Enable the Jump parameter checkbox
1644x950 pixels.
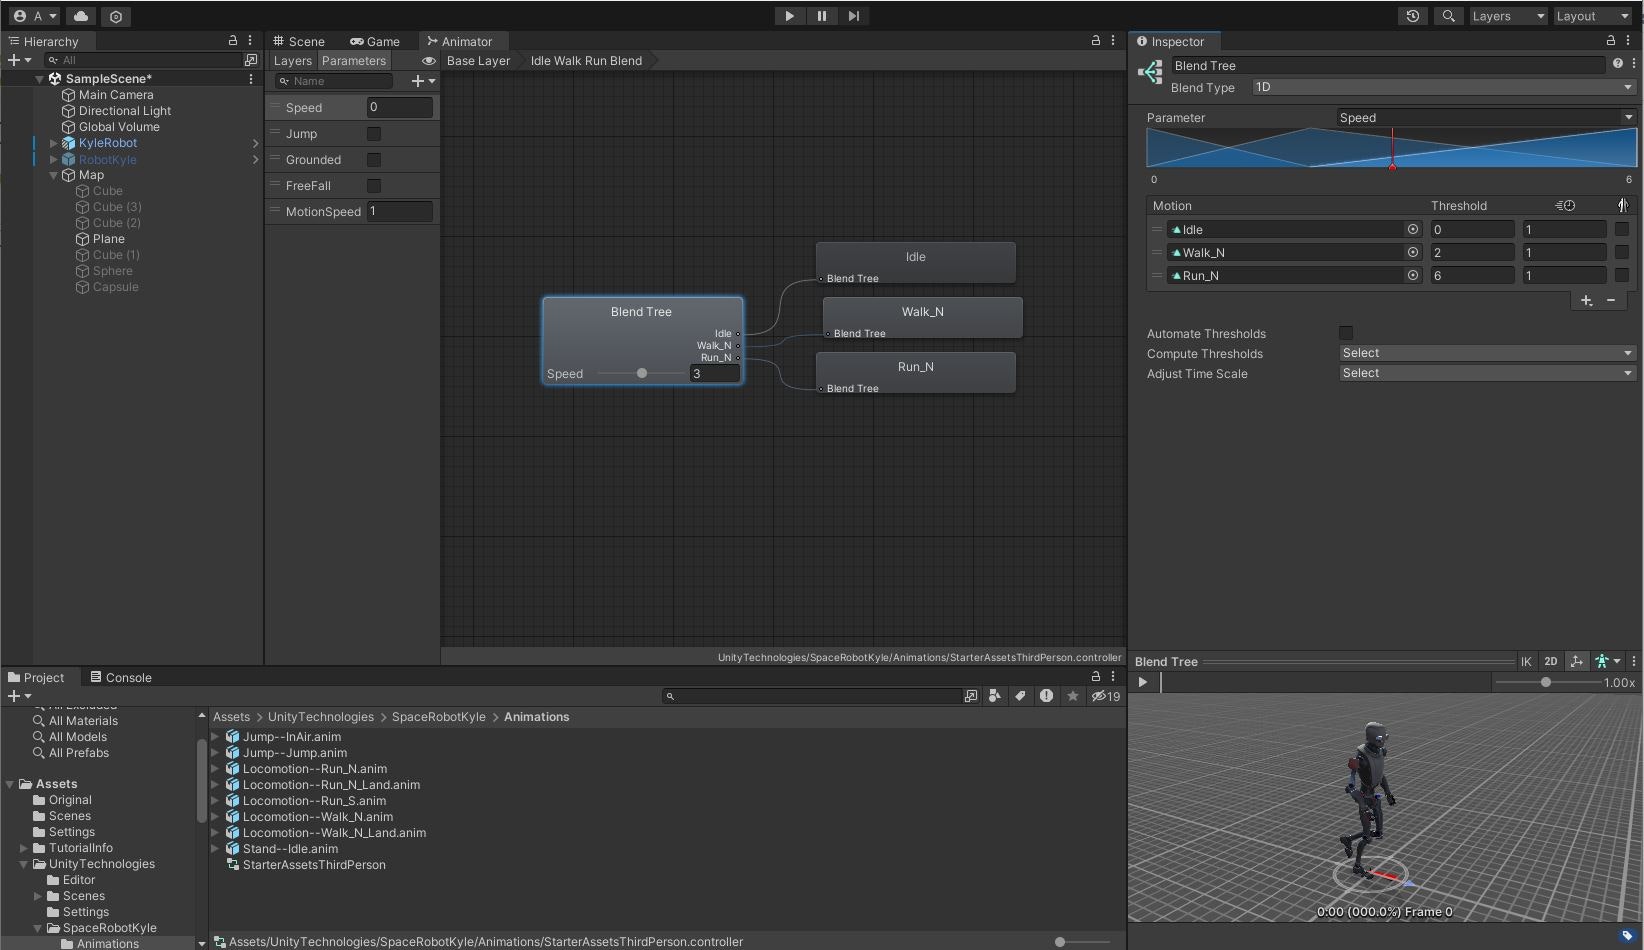click(374, 134)
